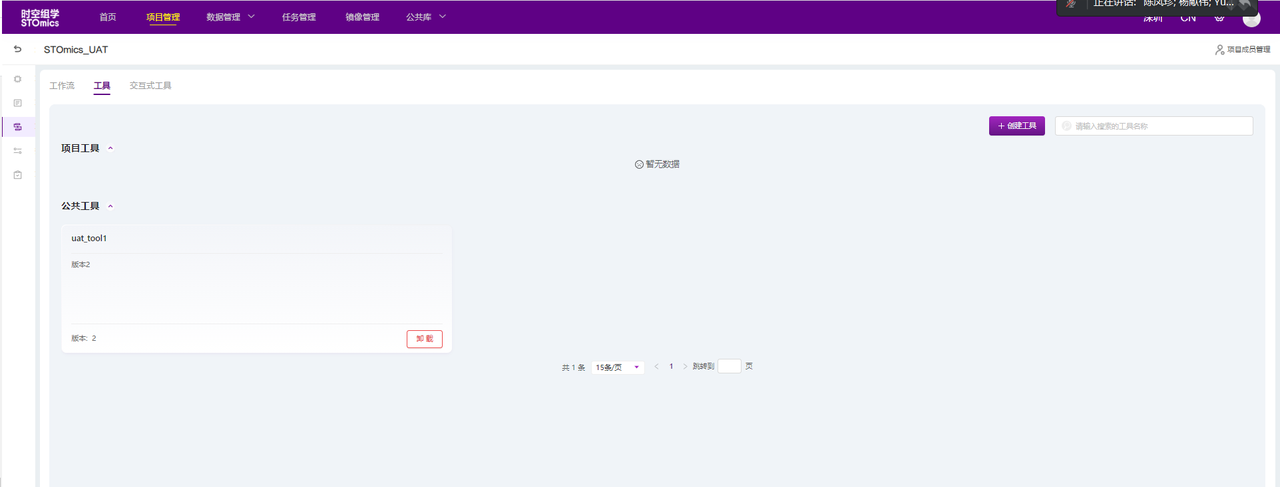Click the red 卸载 button on uat_tool1
This screenshot has width=1280, height=487.
tap(424, 339)
